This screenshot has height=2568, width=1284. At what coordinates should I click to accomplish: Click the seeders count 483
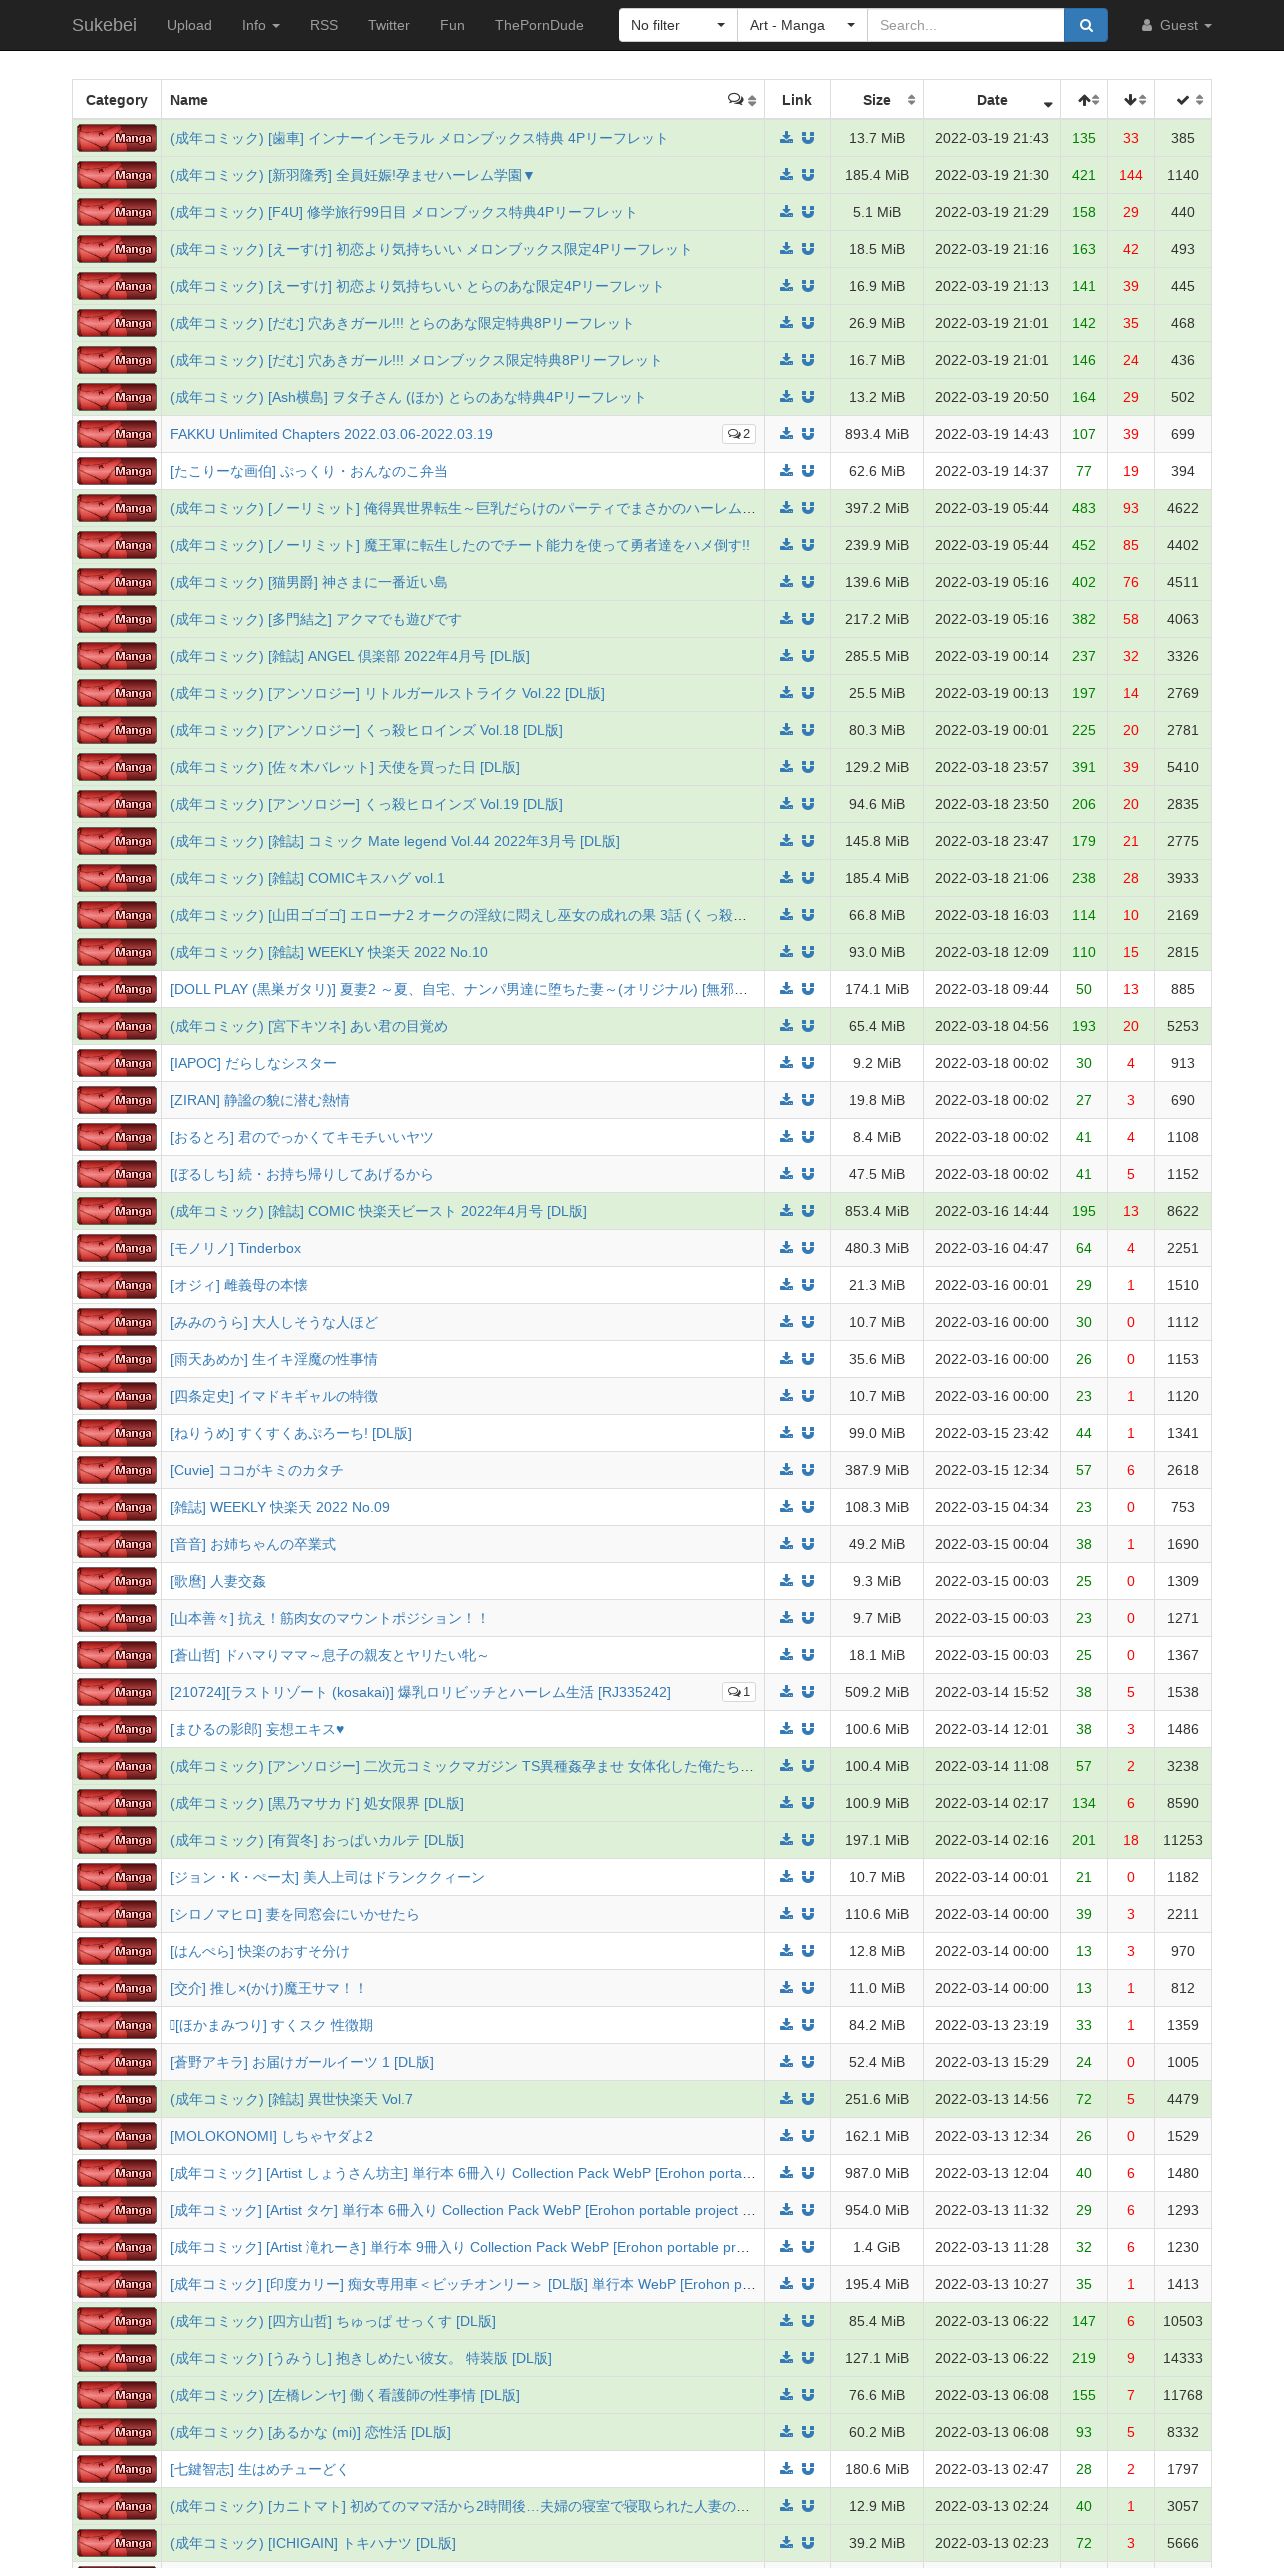coord(1084,508)
